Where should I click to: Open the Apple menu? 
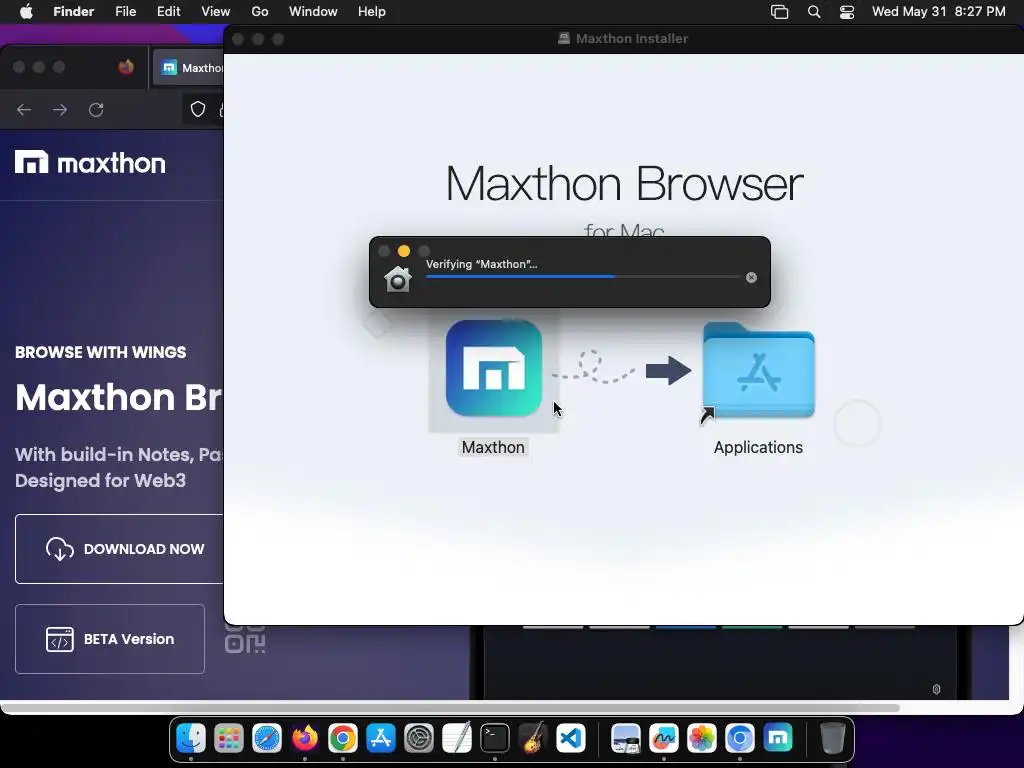coord(26,12)
